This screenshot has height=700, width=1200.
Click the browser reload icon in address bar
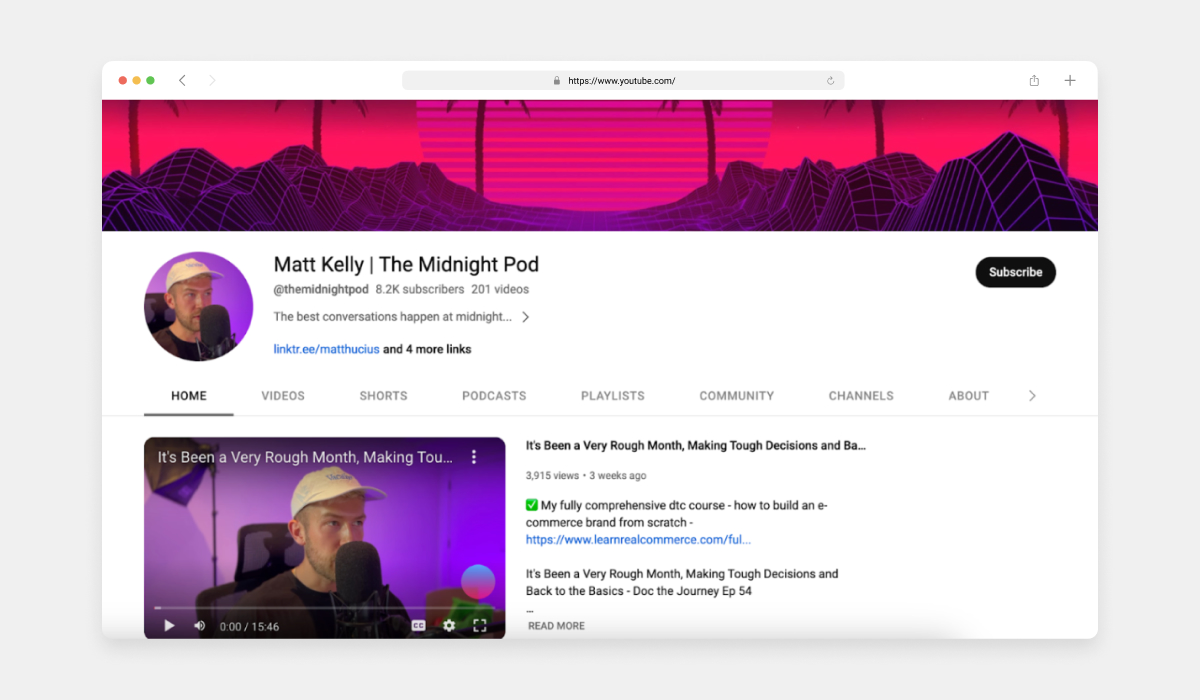coord(830,80)
